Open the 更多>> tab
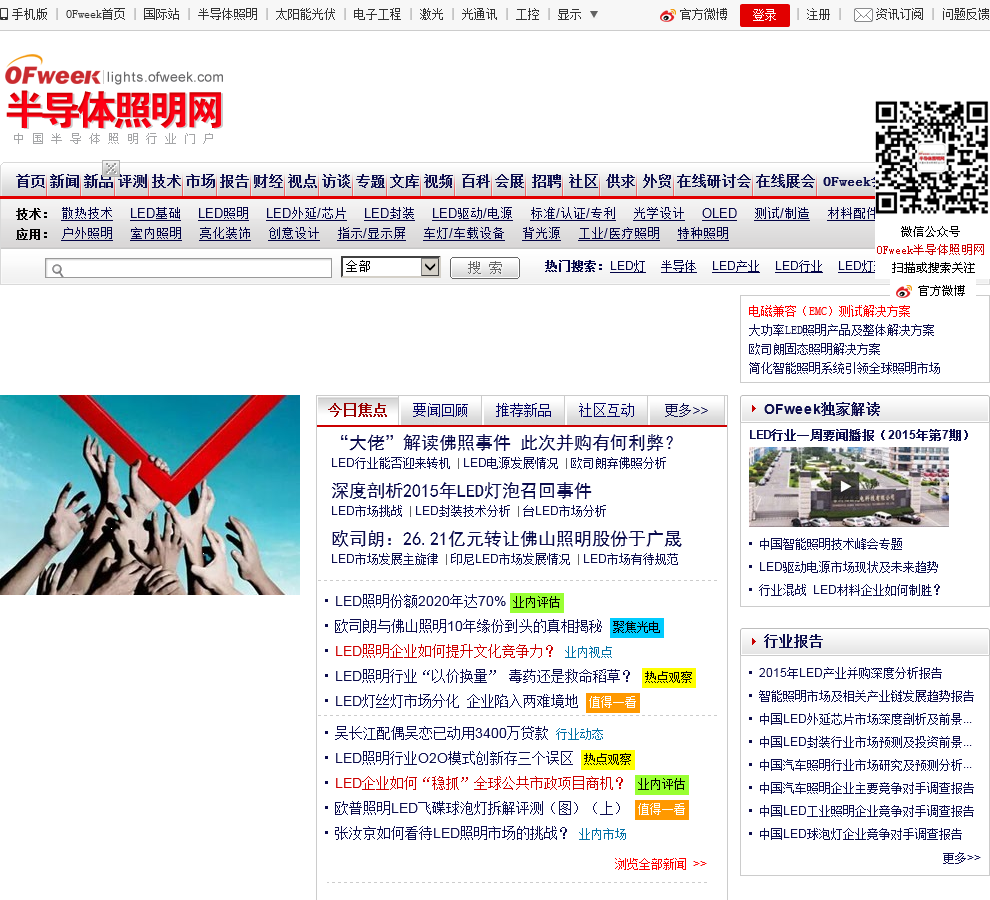Image resolution: width=990 pixels, height=900 pixels. tap(687, 411)
